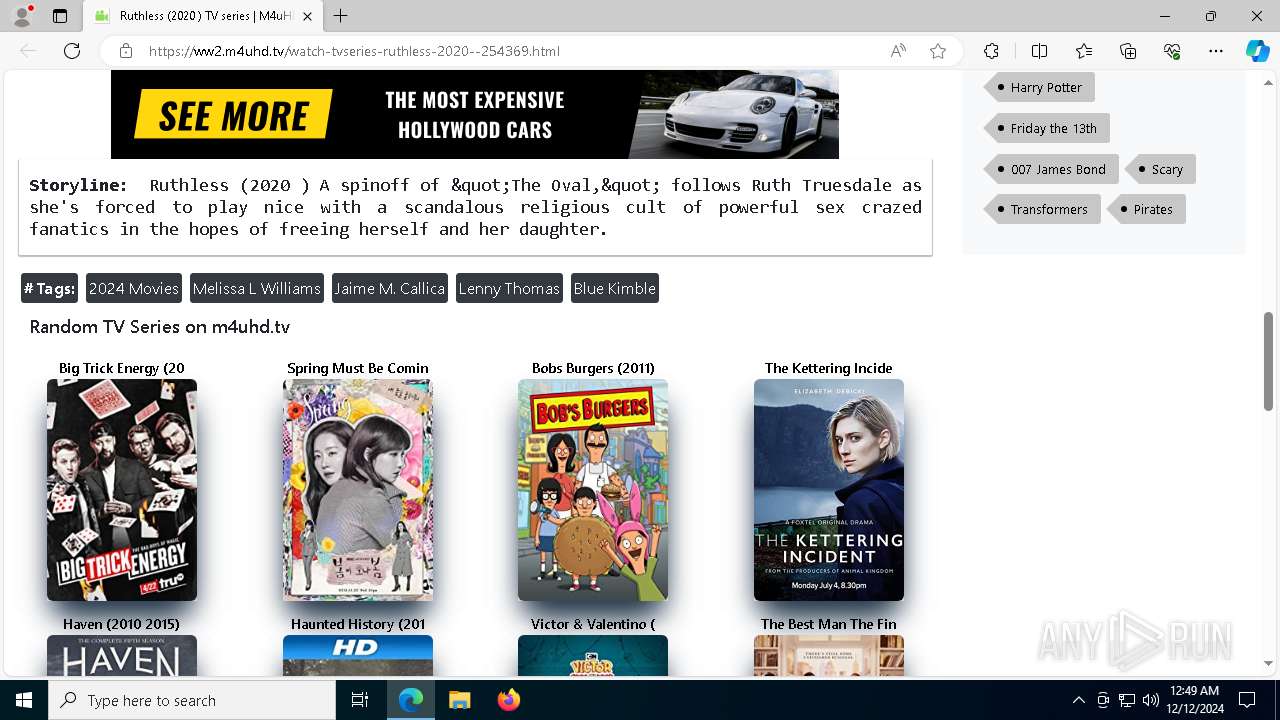The width and height of the screenshot is (1280, 720).
Task: Select the Pirates tag
Action: click(1146, 209)
